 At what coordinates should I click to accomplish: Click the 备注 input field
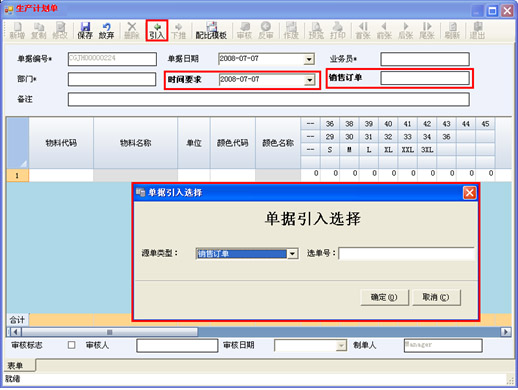click(269, 100)
